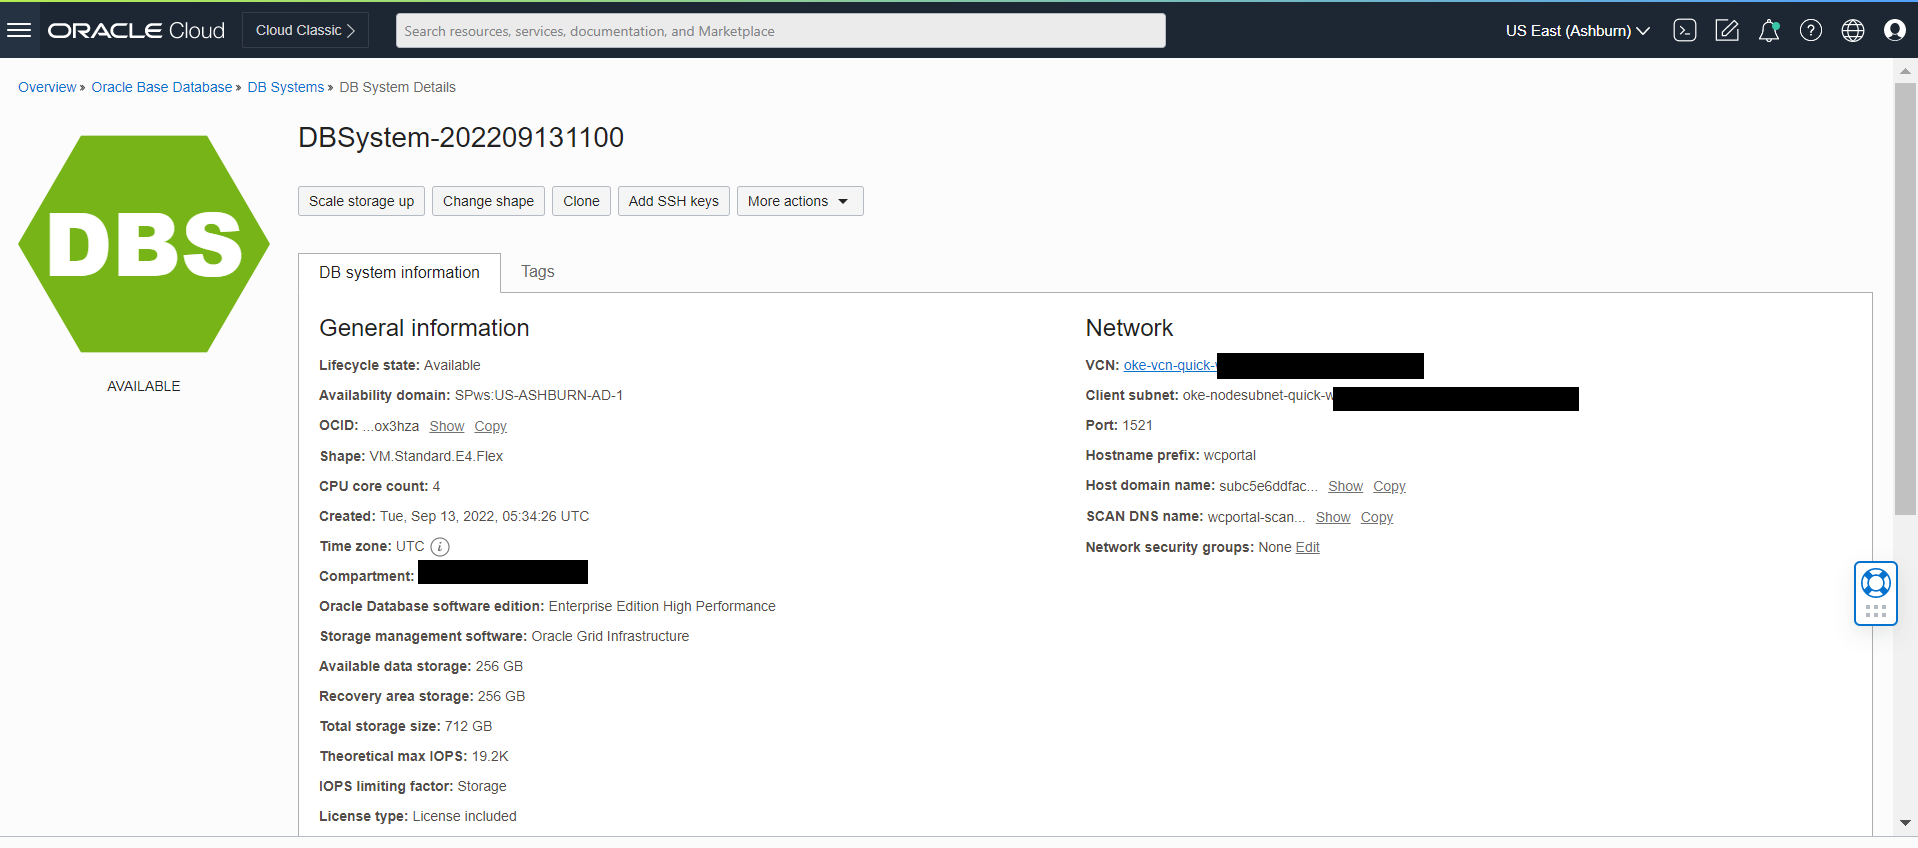Expand the US East (Ashburn) region selector
The width and height of the screenshot is (1918, 848).
(1577, 31)
